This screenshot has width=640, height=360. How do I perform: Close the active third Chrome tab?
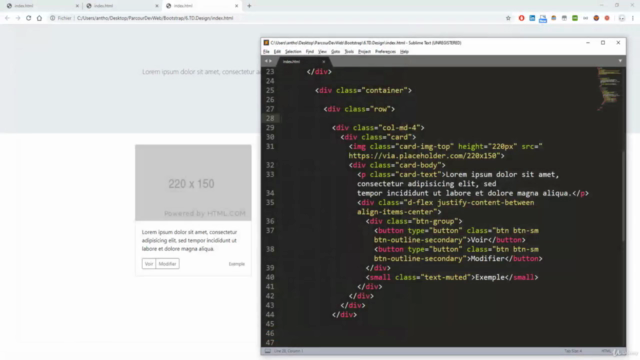[236, 6]
